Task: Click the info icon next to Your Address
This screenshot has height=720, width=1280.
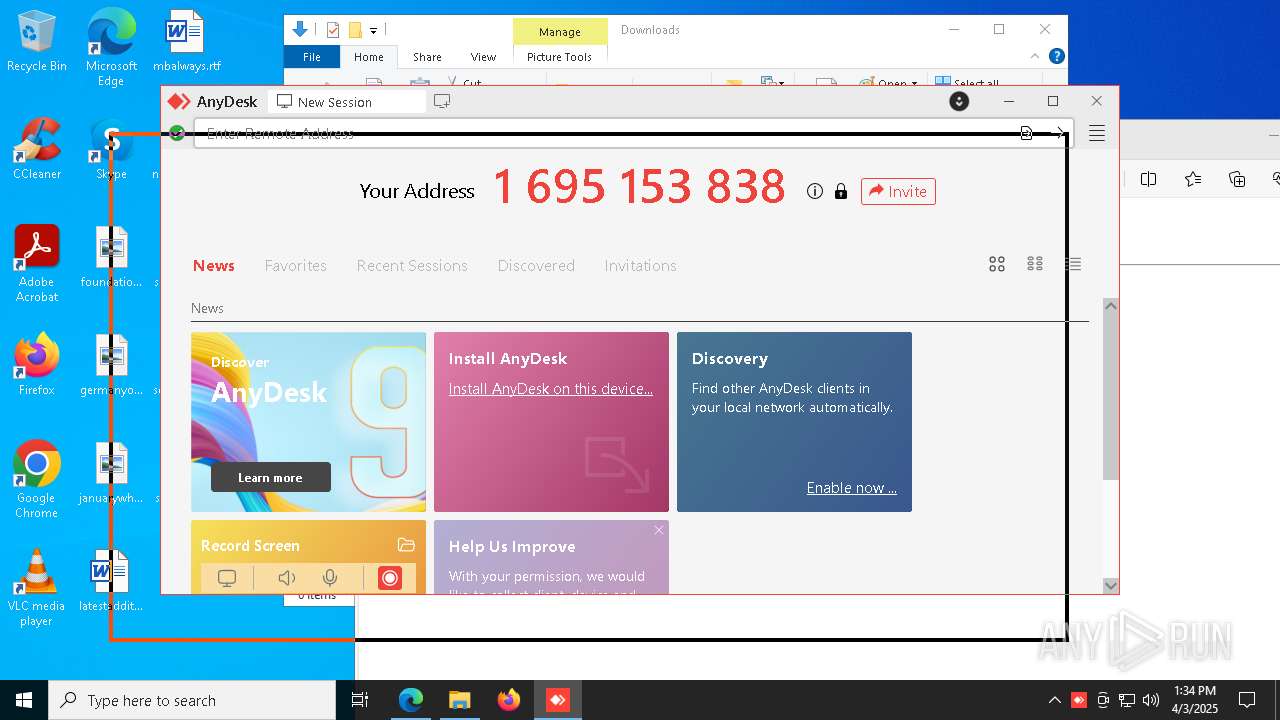Action: point(815,191)
